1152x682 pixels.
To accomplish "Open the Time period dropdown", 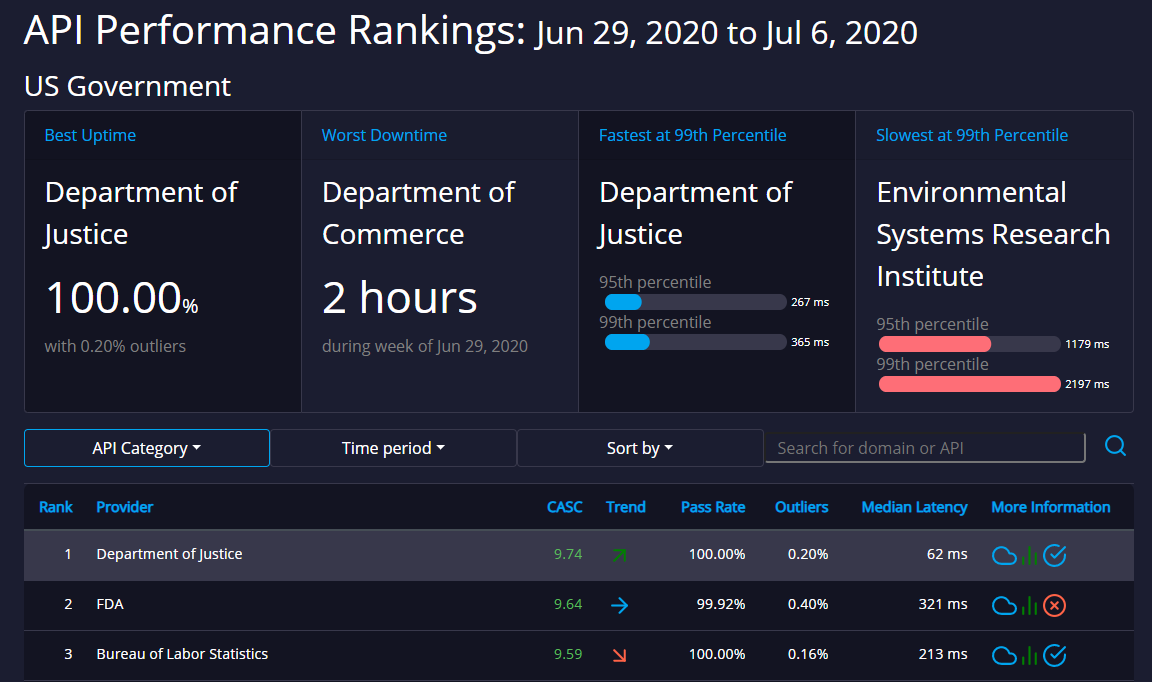I will 393,448.
